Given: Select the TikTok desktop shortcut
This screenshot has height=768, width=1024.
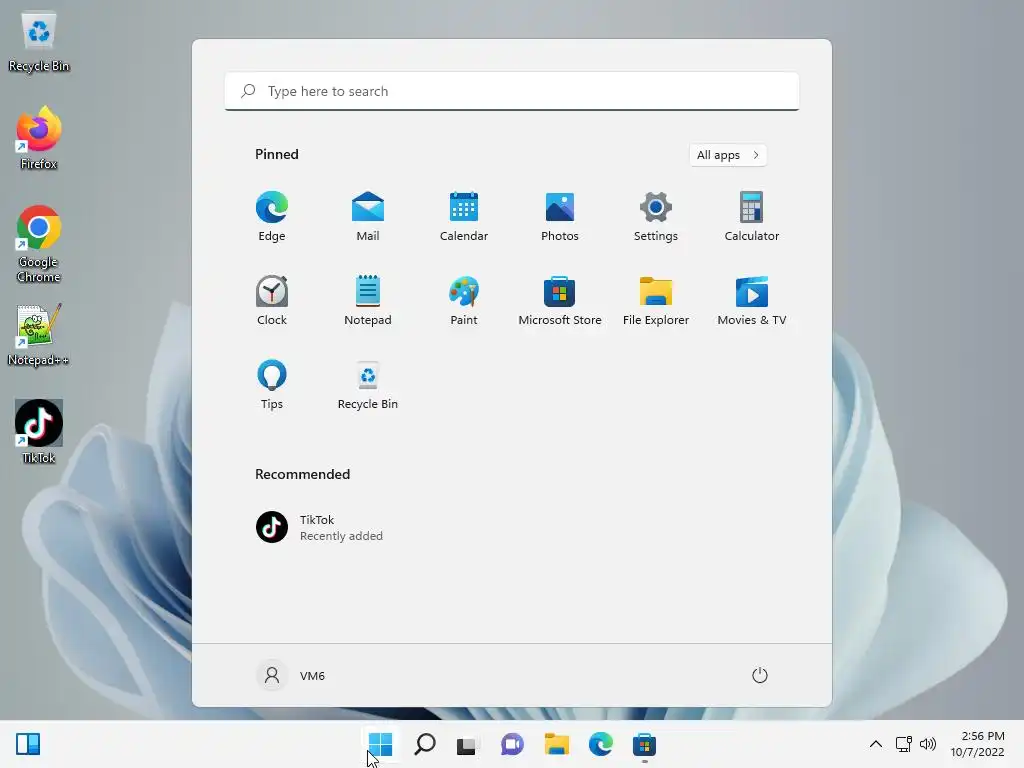Looking at the screenshot, I should click(39, 432).
